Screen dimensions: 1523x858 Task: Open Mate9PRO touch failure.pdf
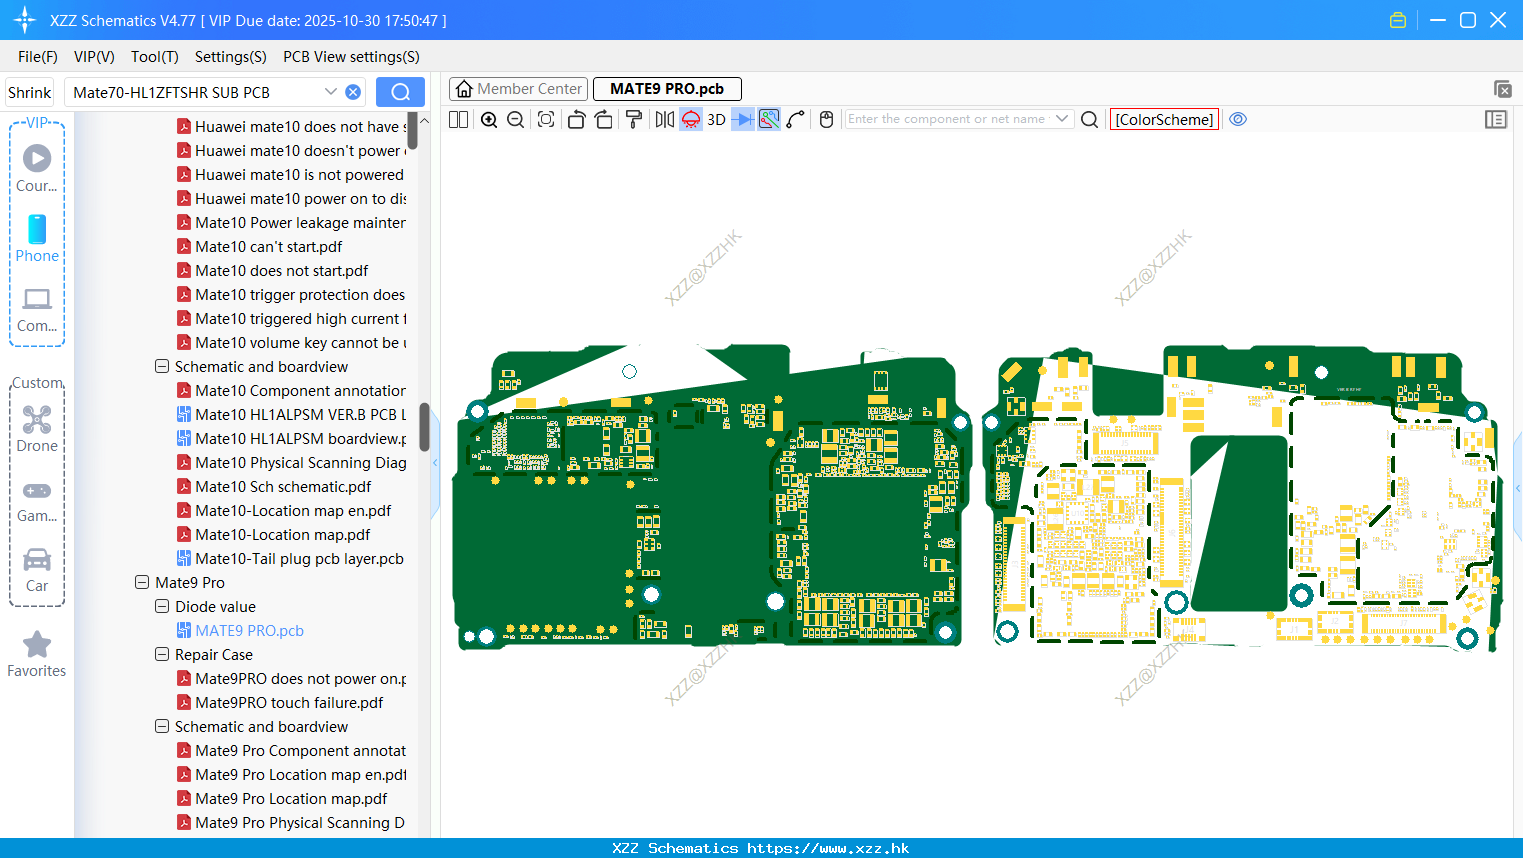click(x=289, y=702)
